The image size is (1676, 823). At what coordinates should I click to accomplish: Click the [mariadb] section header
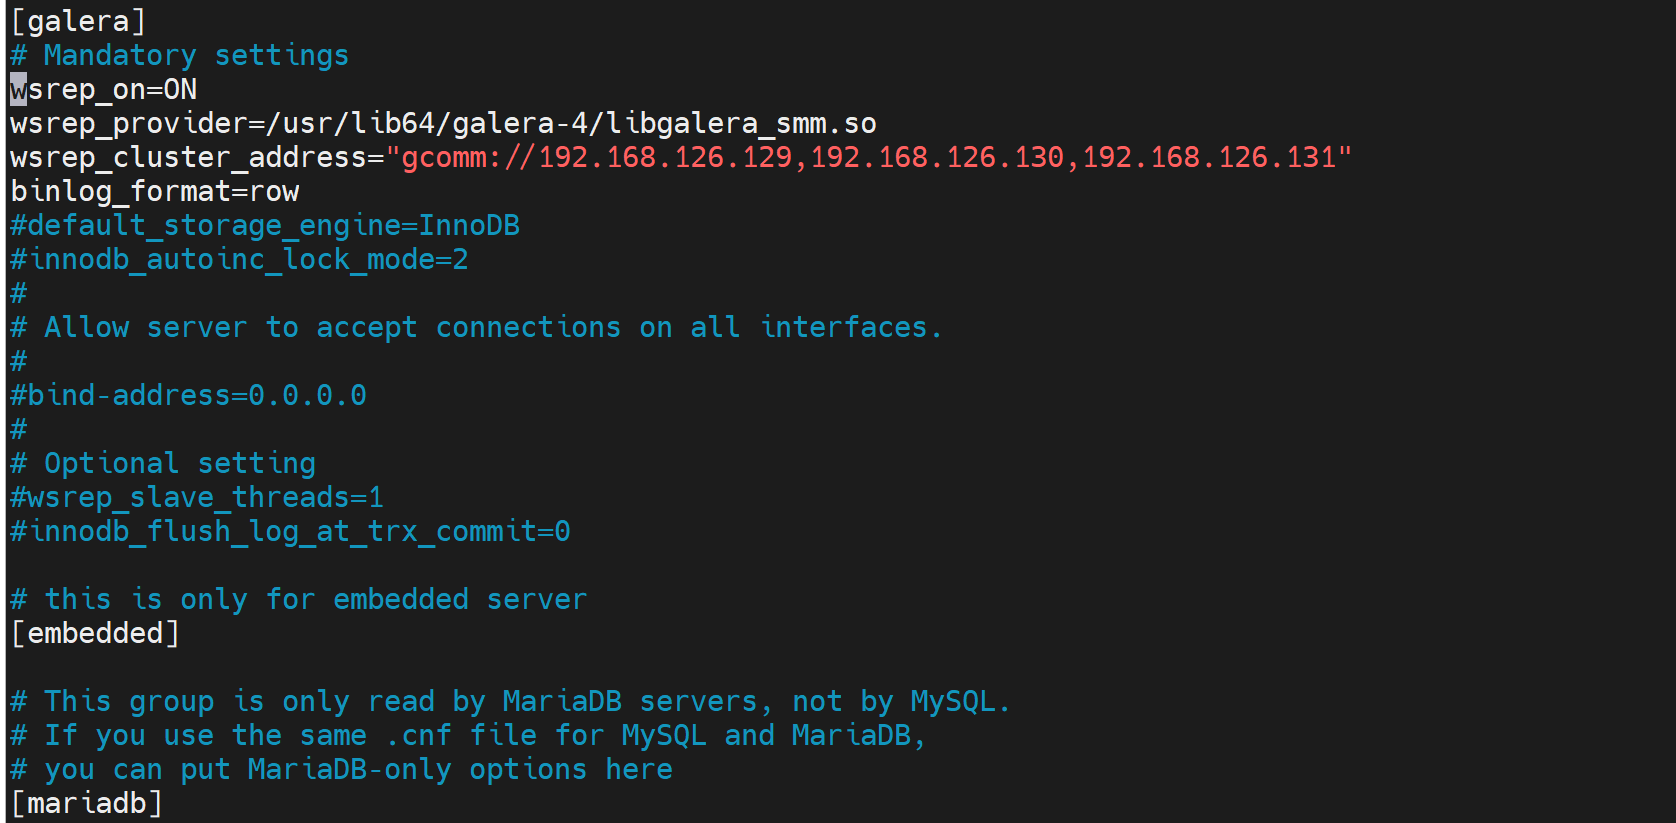[86, 804]
